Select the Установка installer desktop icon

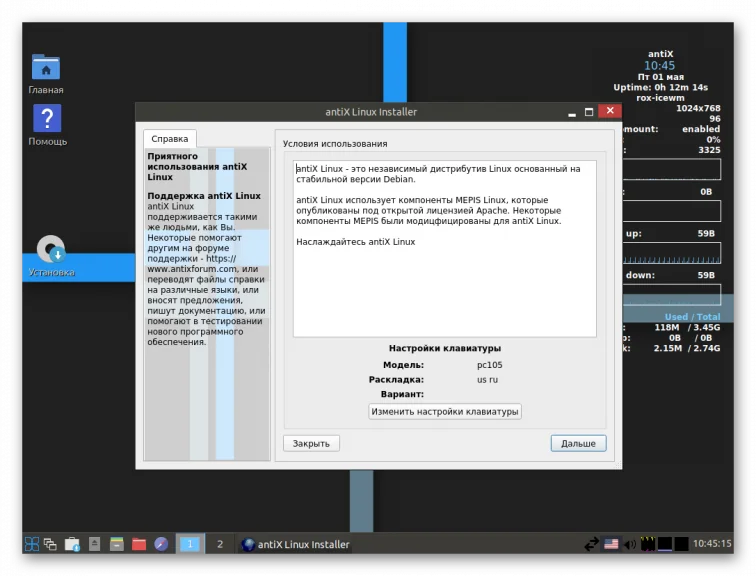coord(51,256)
